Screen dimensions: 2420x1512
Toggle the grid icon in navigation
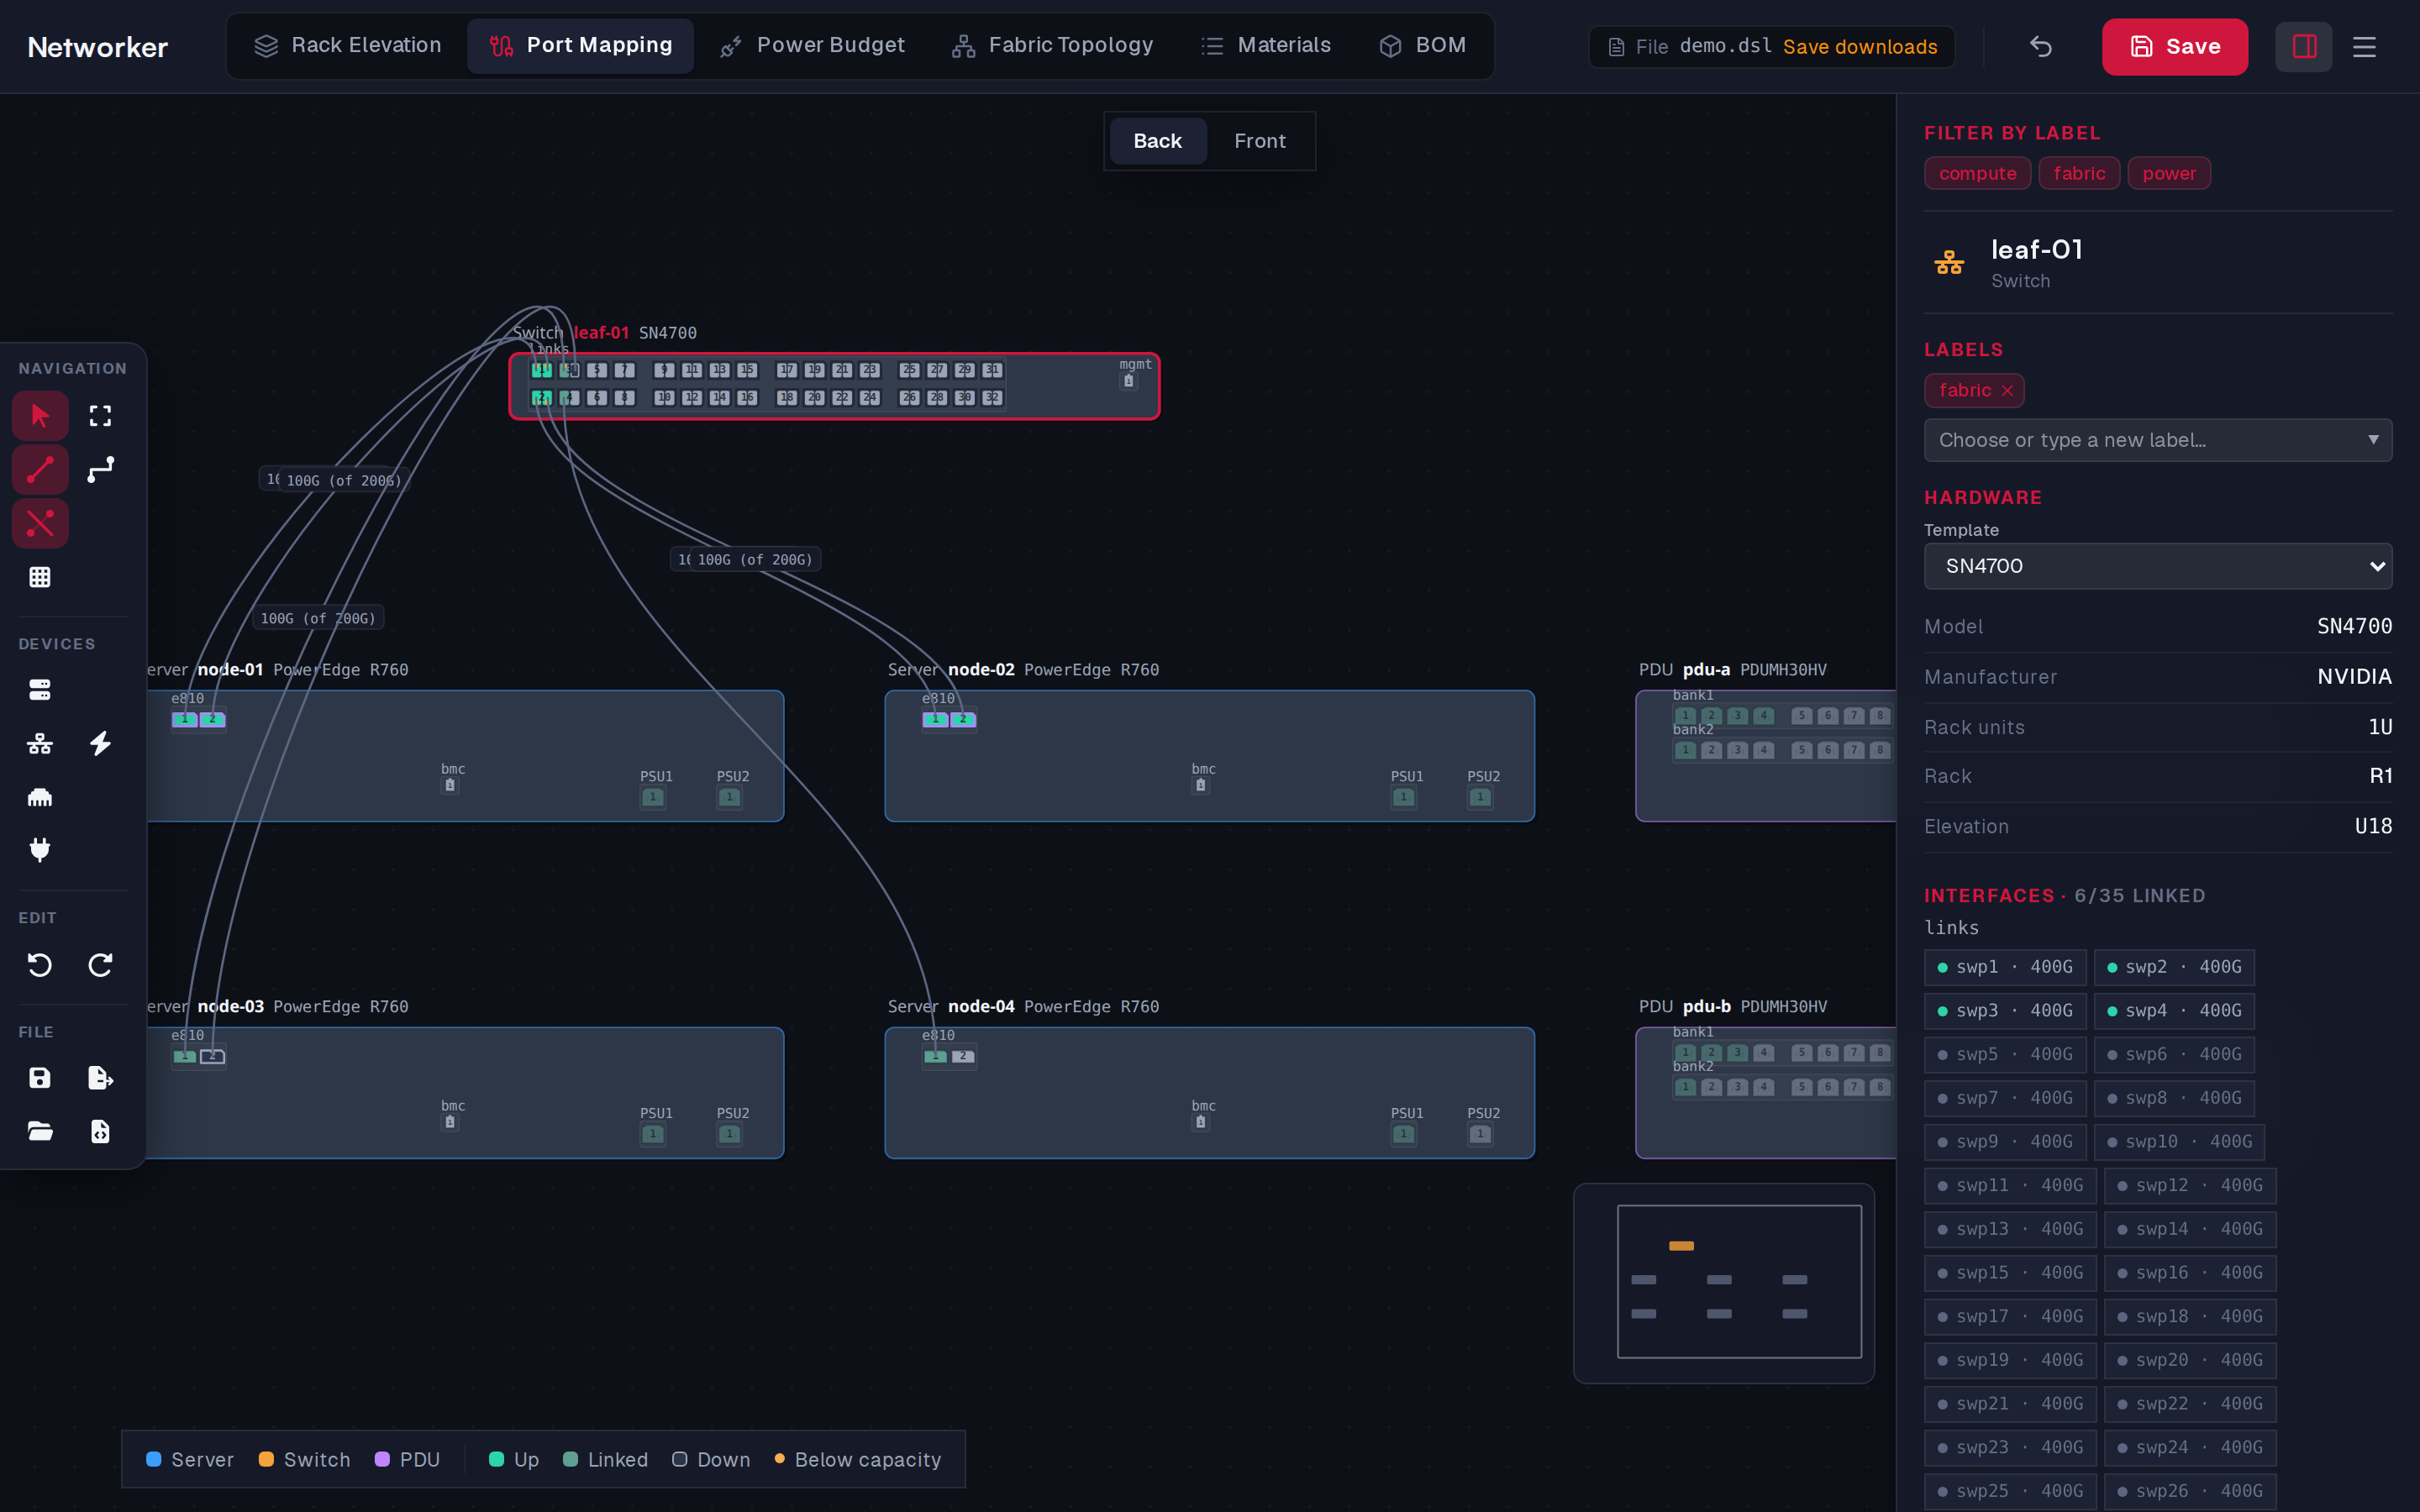click(x=40, y=577)
